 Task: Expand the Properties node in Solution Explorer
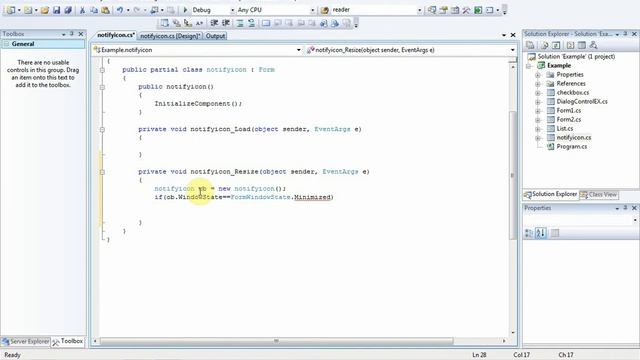538,75
